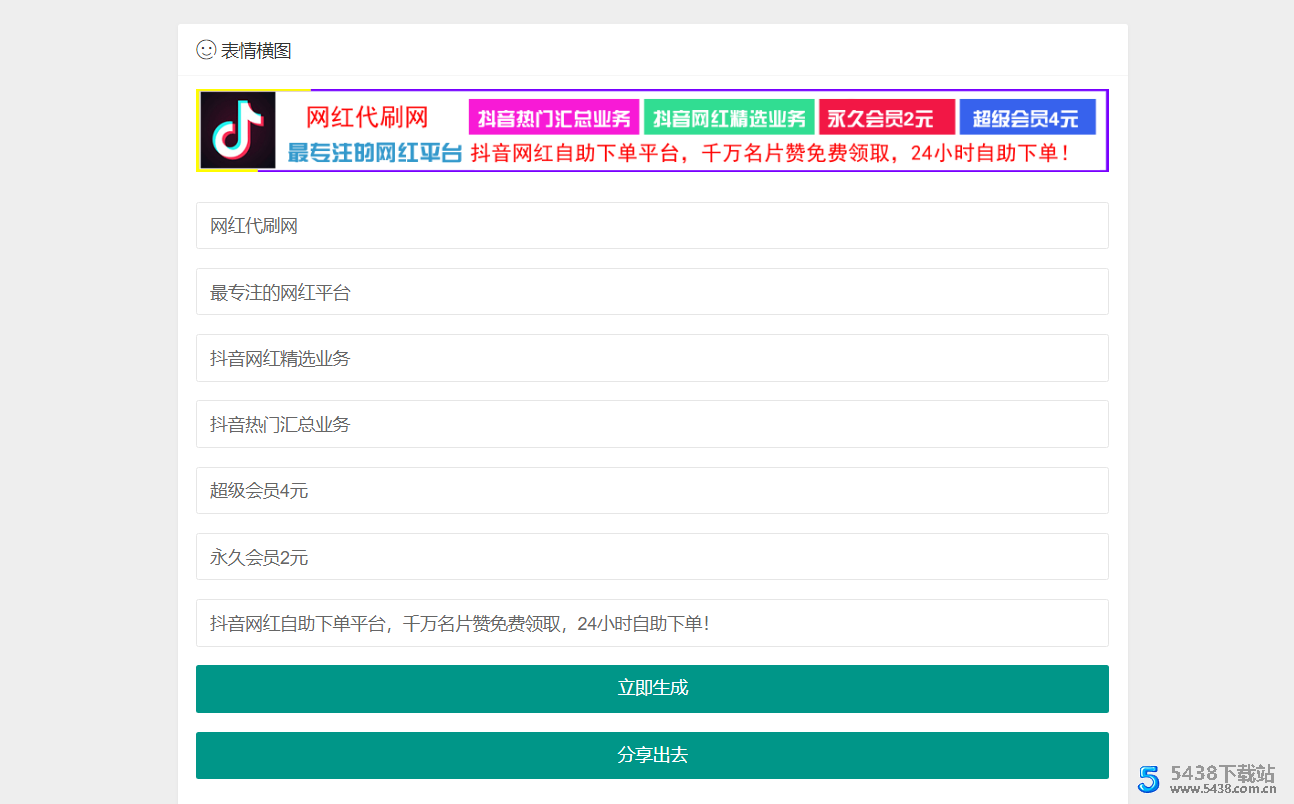1294x804 pixels.
Task: Focus the 最专注的网红平台 input field
Action: click(x=652, y=292)
